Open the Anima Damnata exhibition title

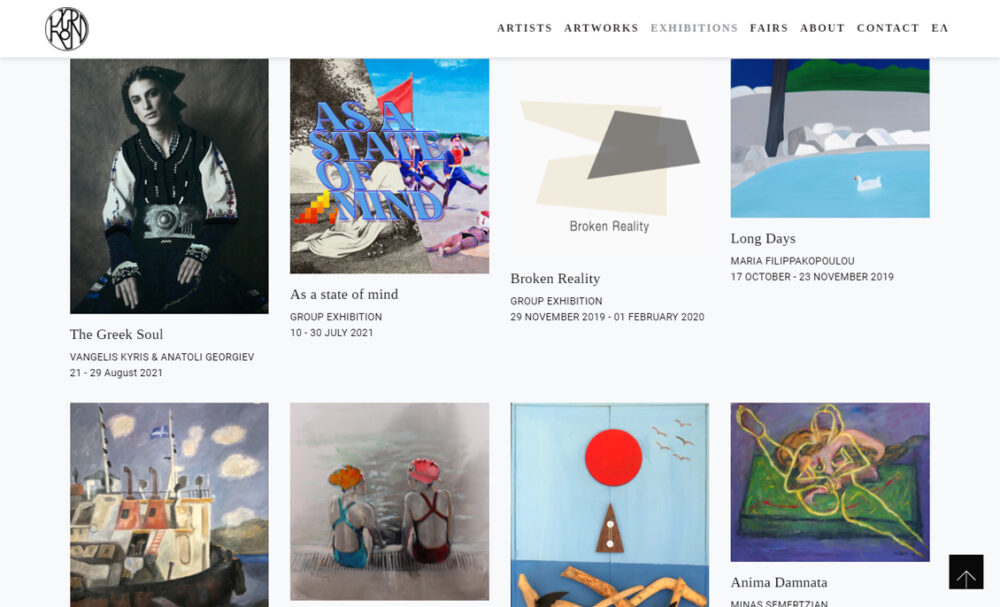(779, 582)
